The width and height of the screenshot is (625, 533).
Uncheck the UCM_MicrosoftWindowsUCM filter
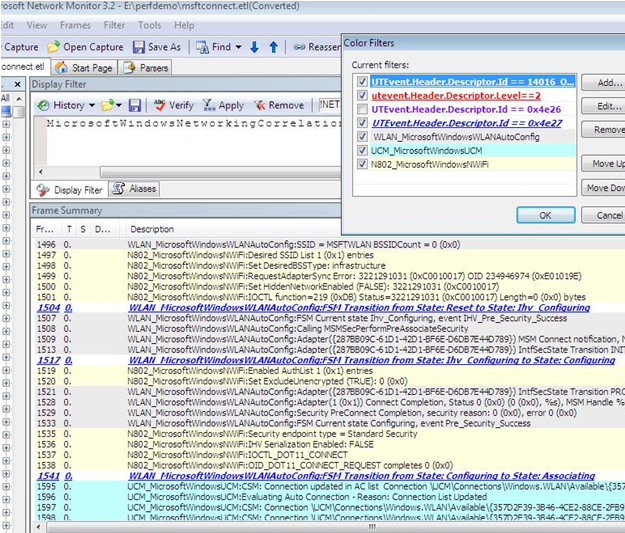tap(362, 150)
